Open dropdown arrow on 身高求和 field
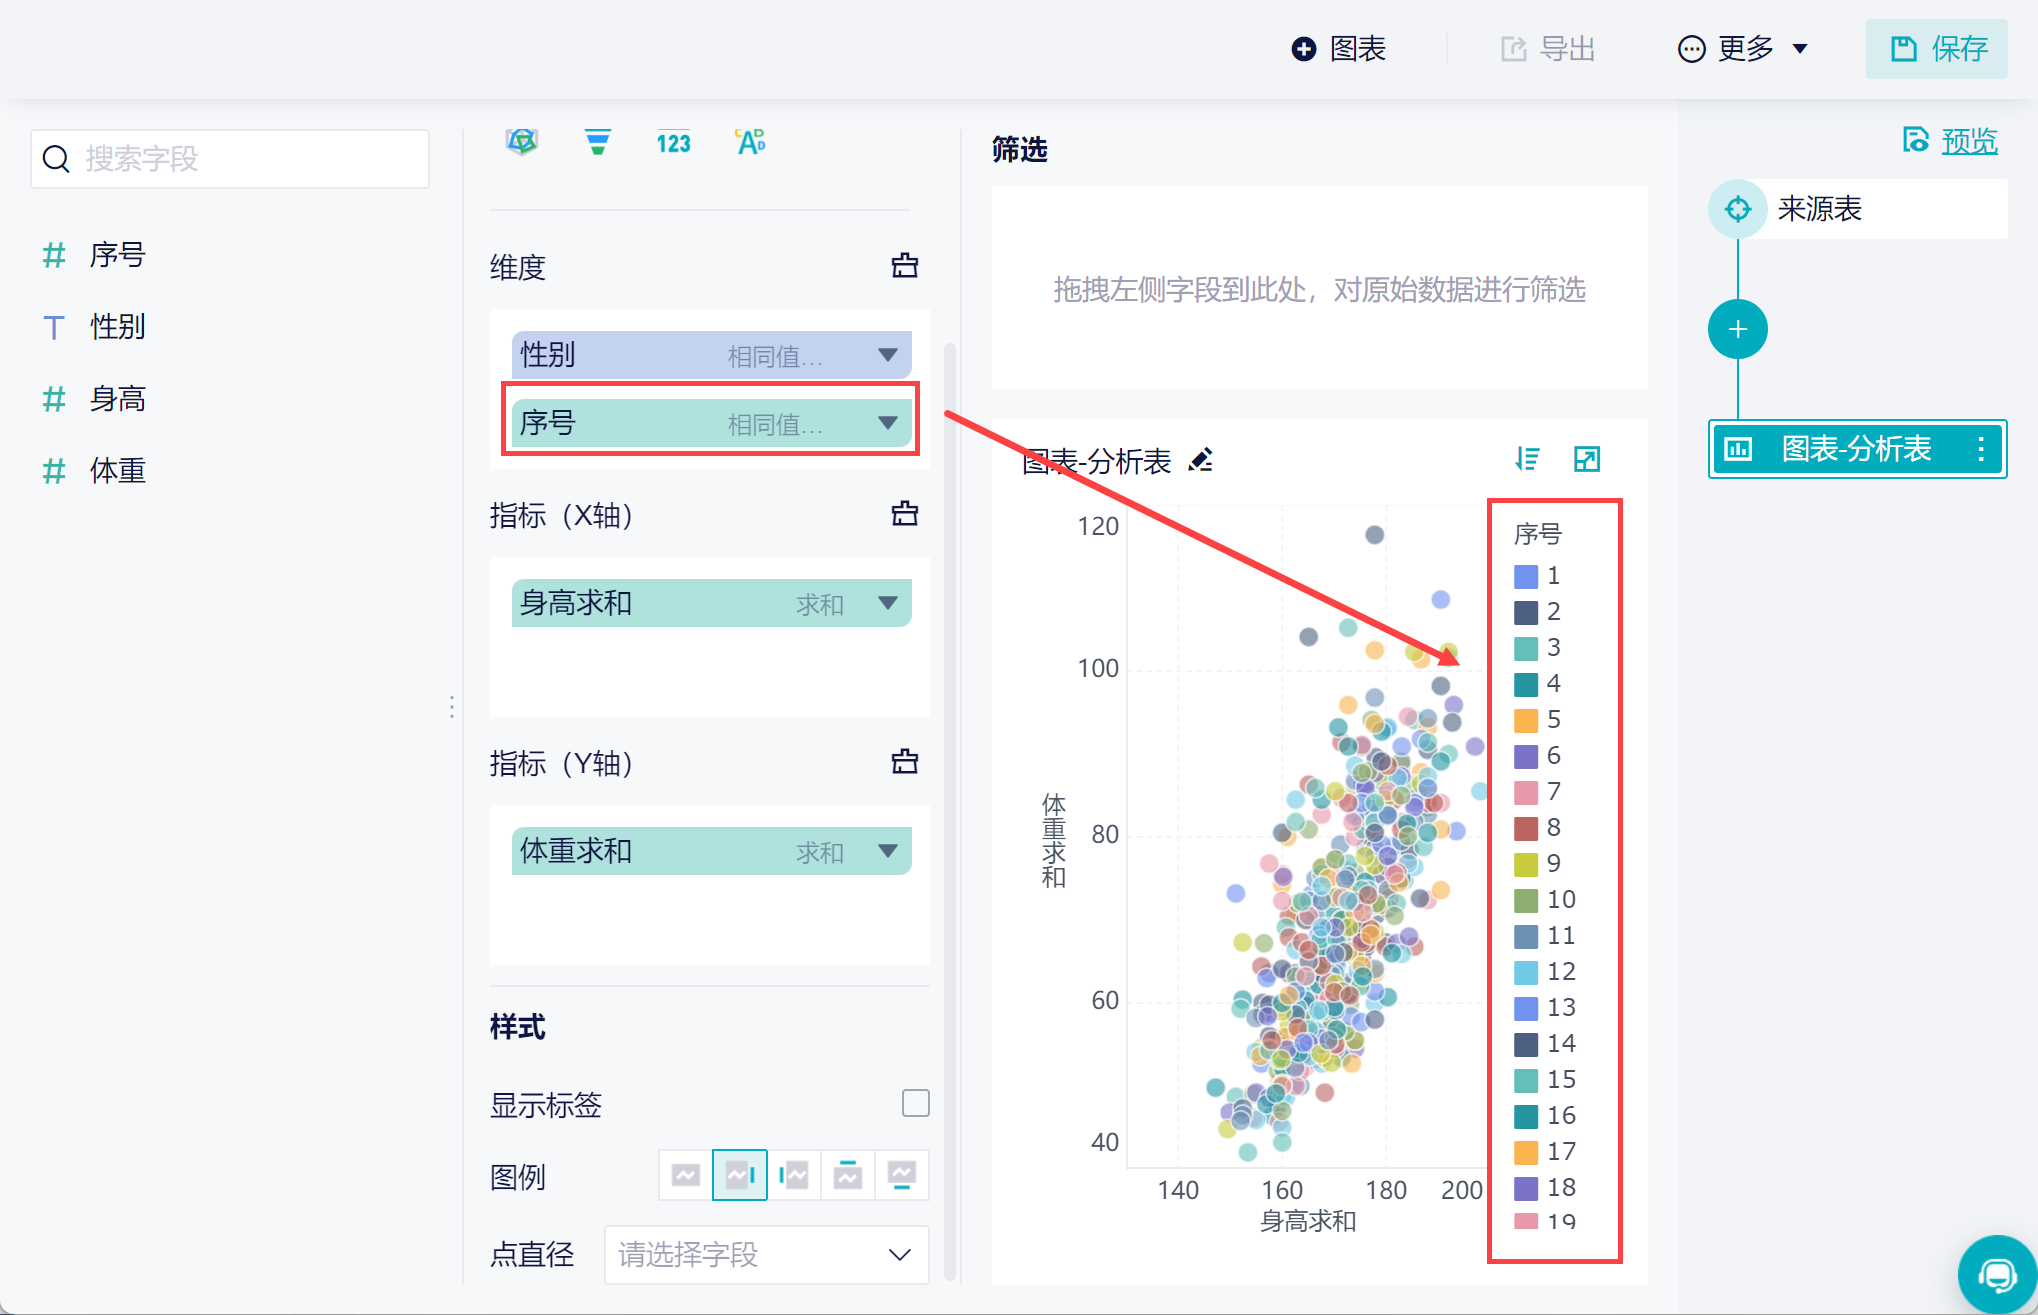The height and width of the screenshot is (1315, 2038). [x=887, y=603]
